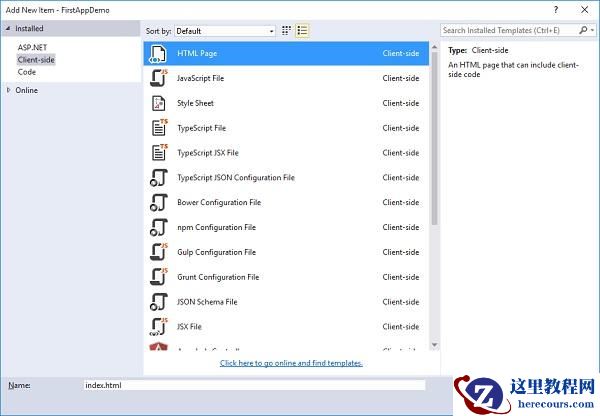Click 'Client-side' type in JSON Schema File row
This screenshot has width=600, height=416.
(x=401, y=302)
